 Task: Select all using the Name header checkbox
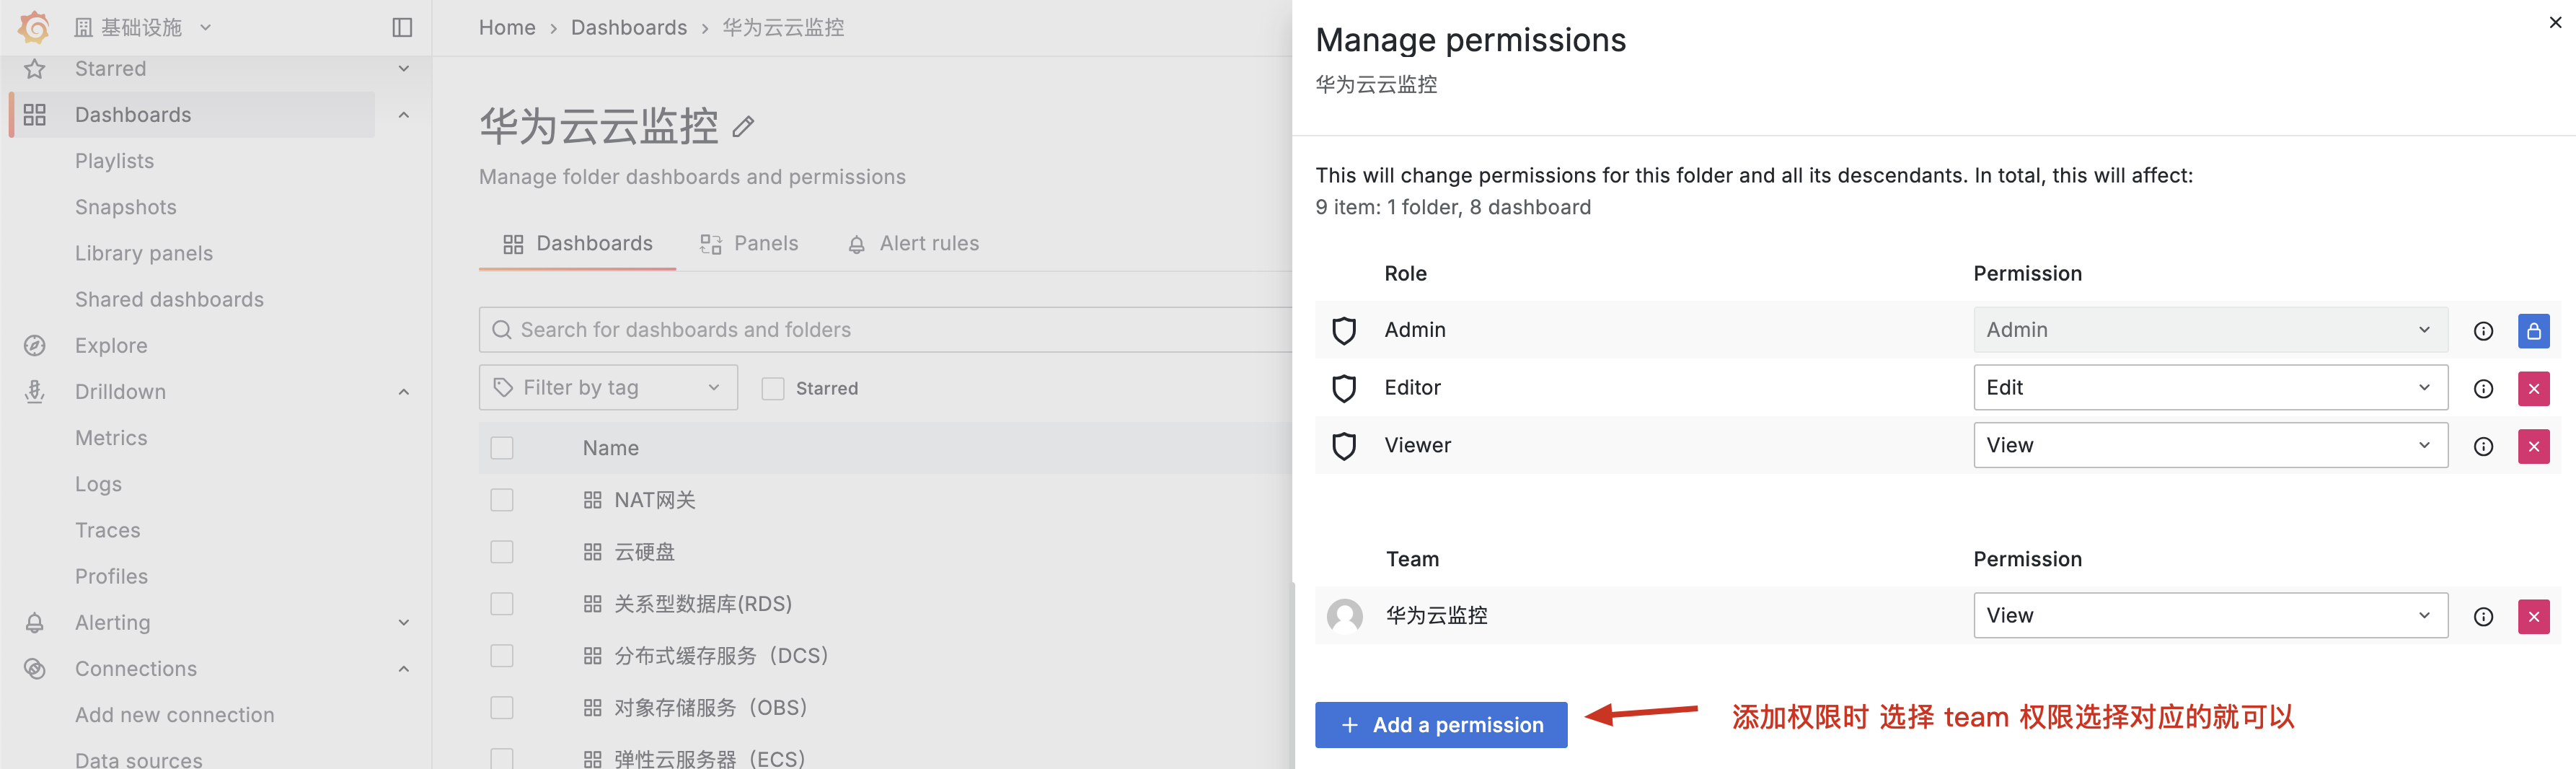pyautogui.click(x=502, y=448)
